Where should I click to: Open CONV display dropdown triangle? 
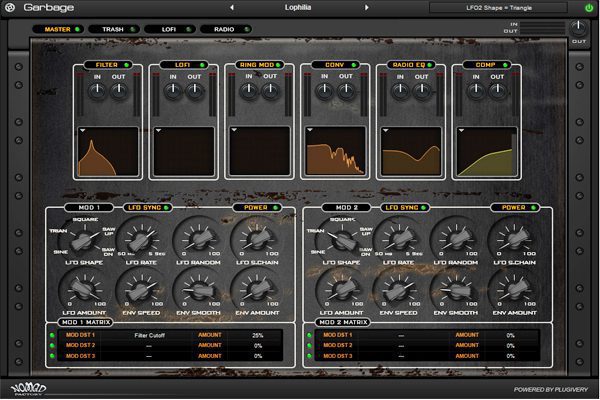point(310,131)
